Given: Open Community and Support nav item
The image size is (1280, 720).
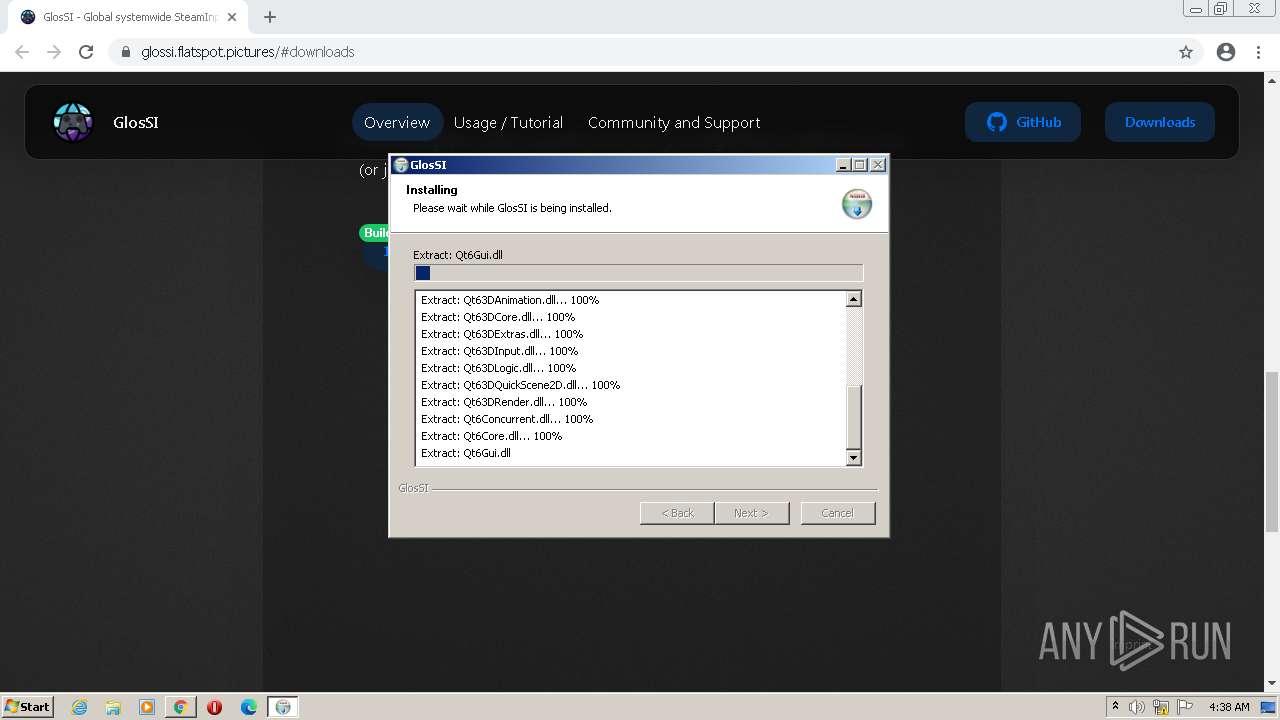Looking at the screenshot, I should pos(674,122).
